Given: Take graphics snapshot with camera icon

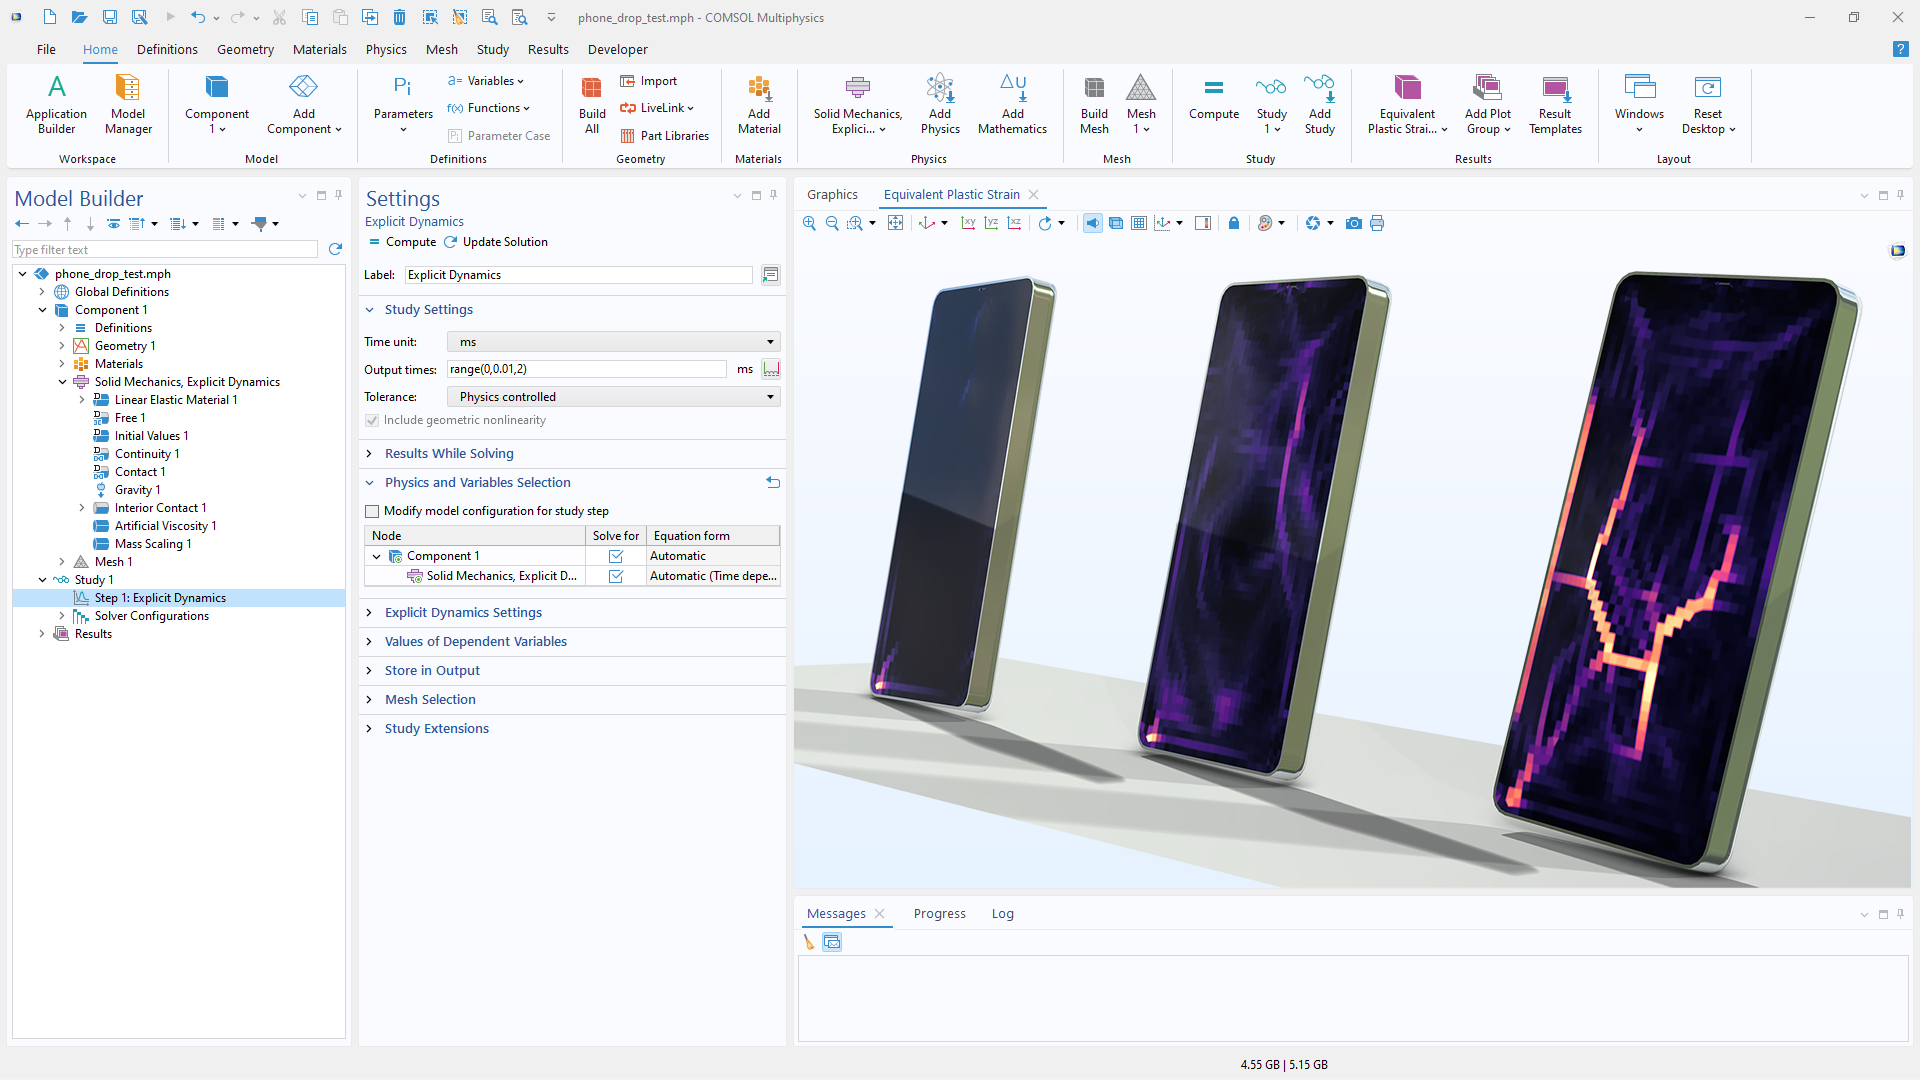Looking at the screenshot, I should [x=1353, y=223].
